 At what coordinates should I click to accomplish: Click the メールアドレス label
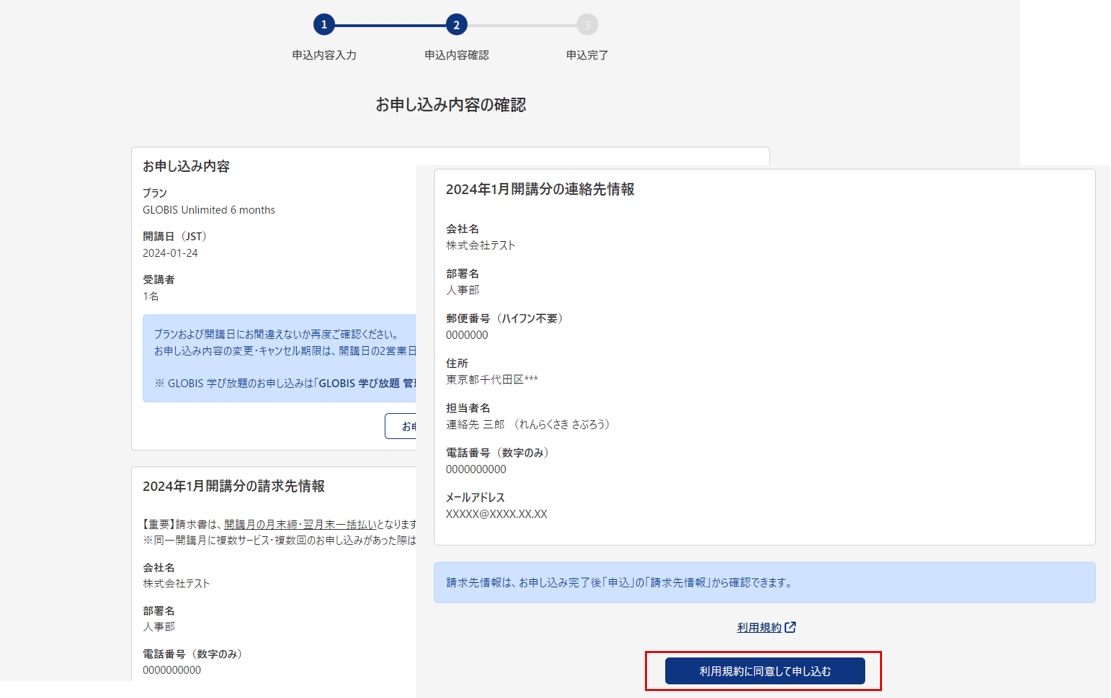pyautogui.click(x=475, y=497)
